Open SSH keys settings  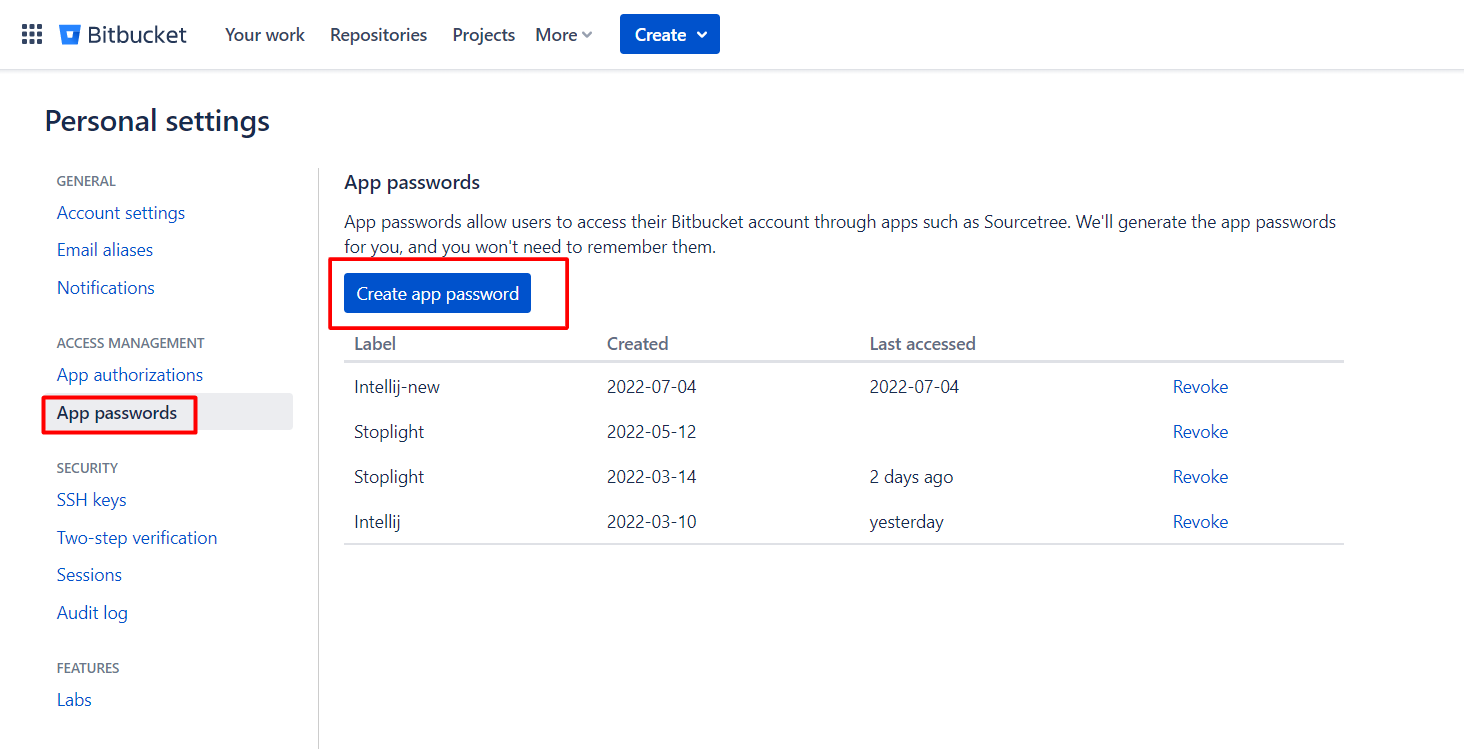click(x=92, y=500)
